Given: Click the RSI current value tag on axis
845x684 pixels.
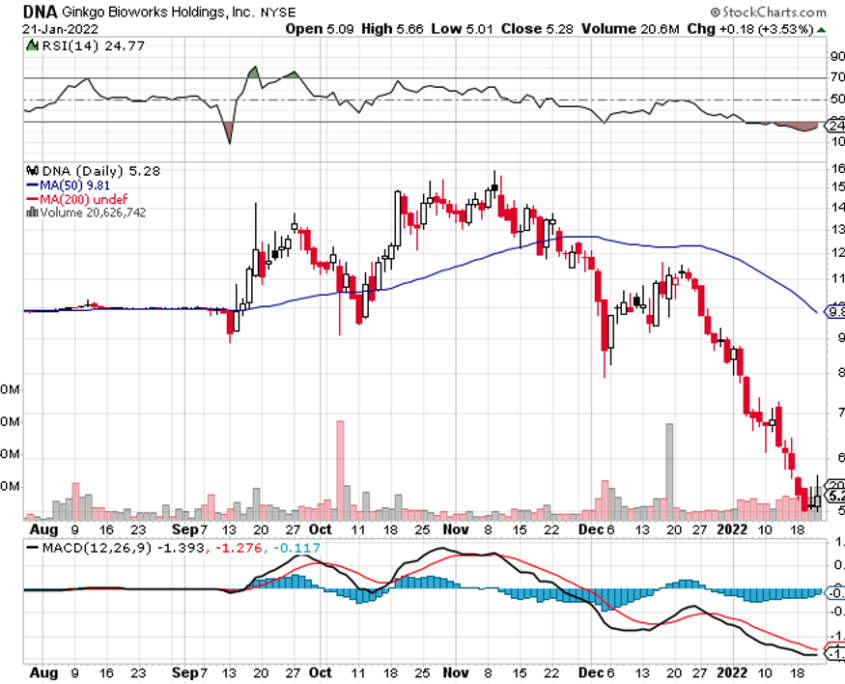Looking at the screenshot, I should [x=835, y=126].
